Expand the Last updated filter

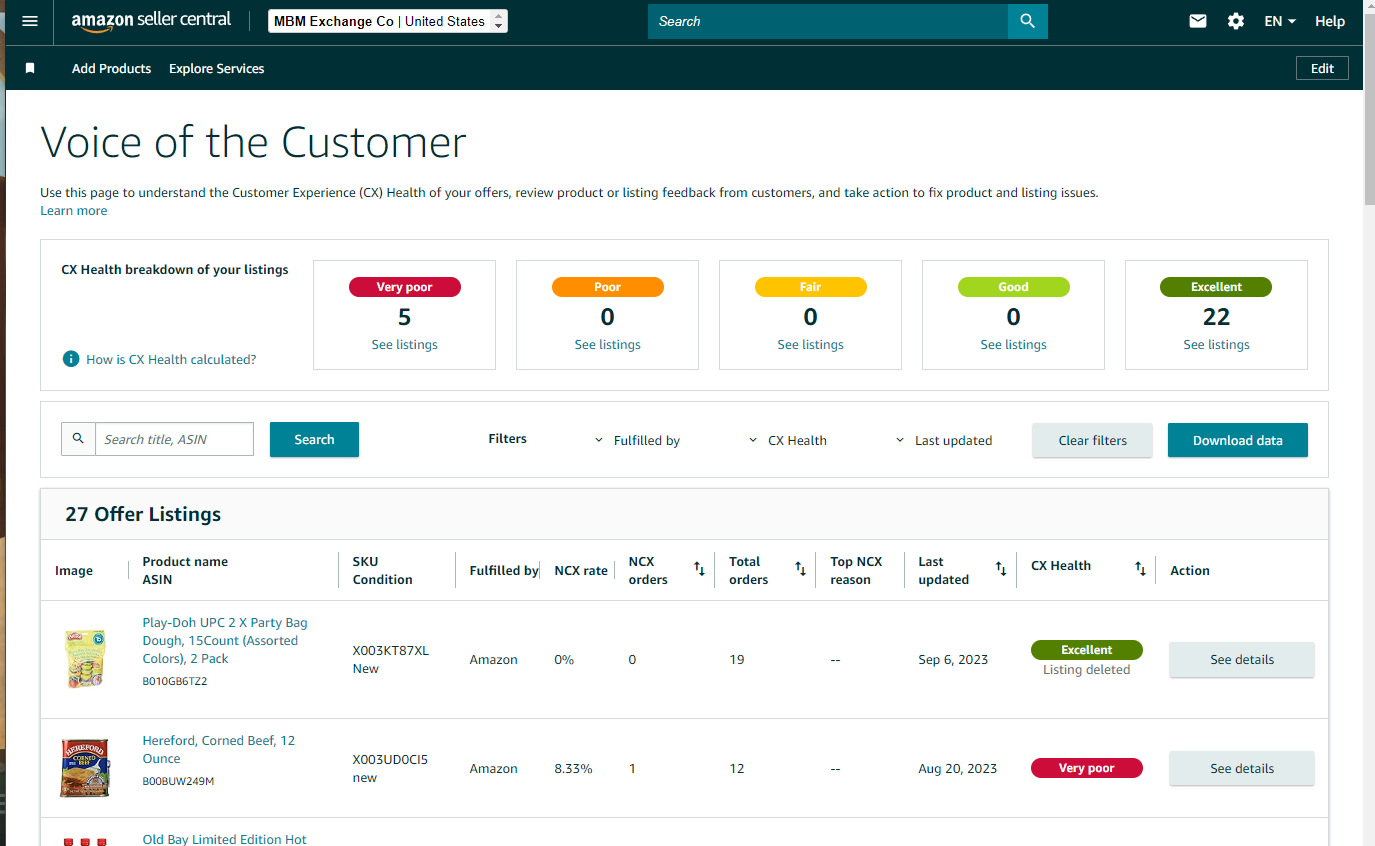coord(943,440)
